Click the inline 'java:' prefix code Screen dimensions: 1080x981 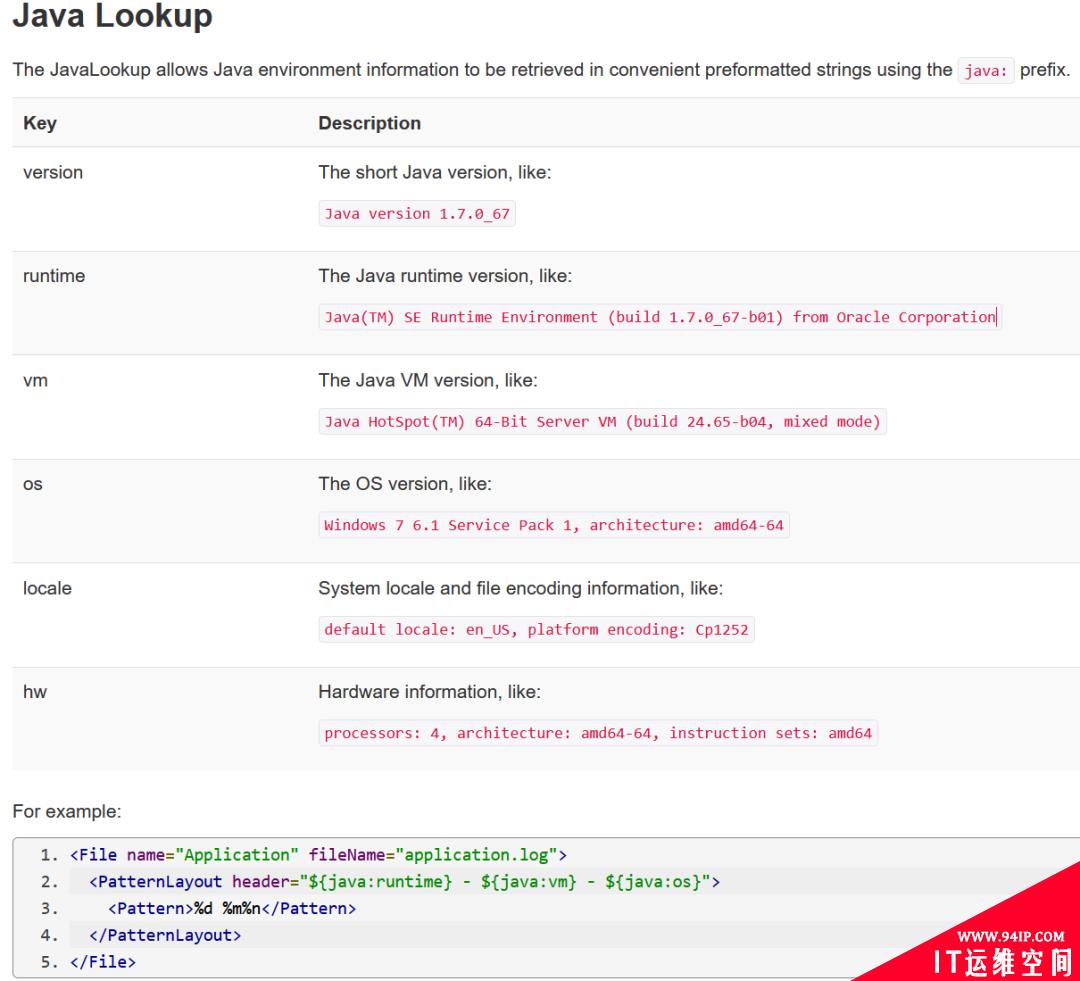[985, 70]
